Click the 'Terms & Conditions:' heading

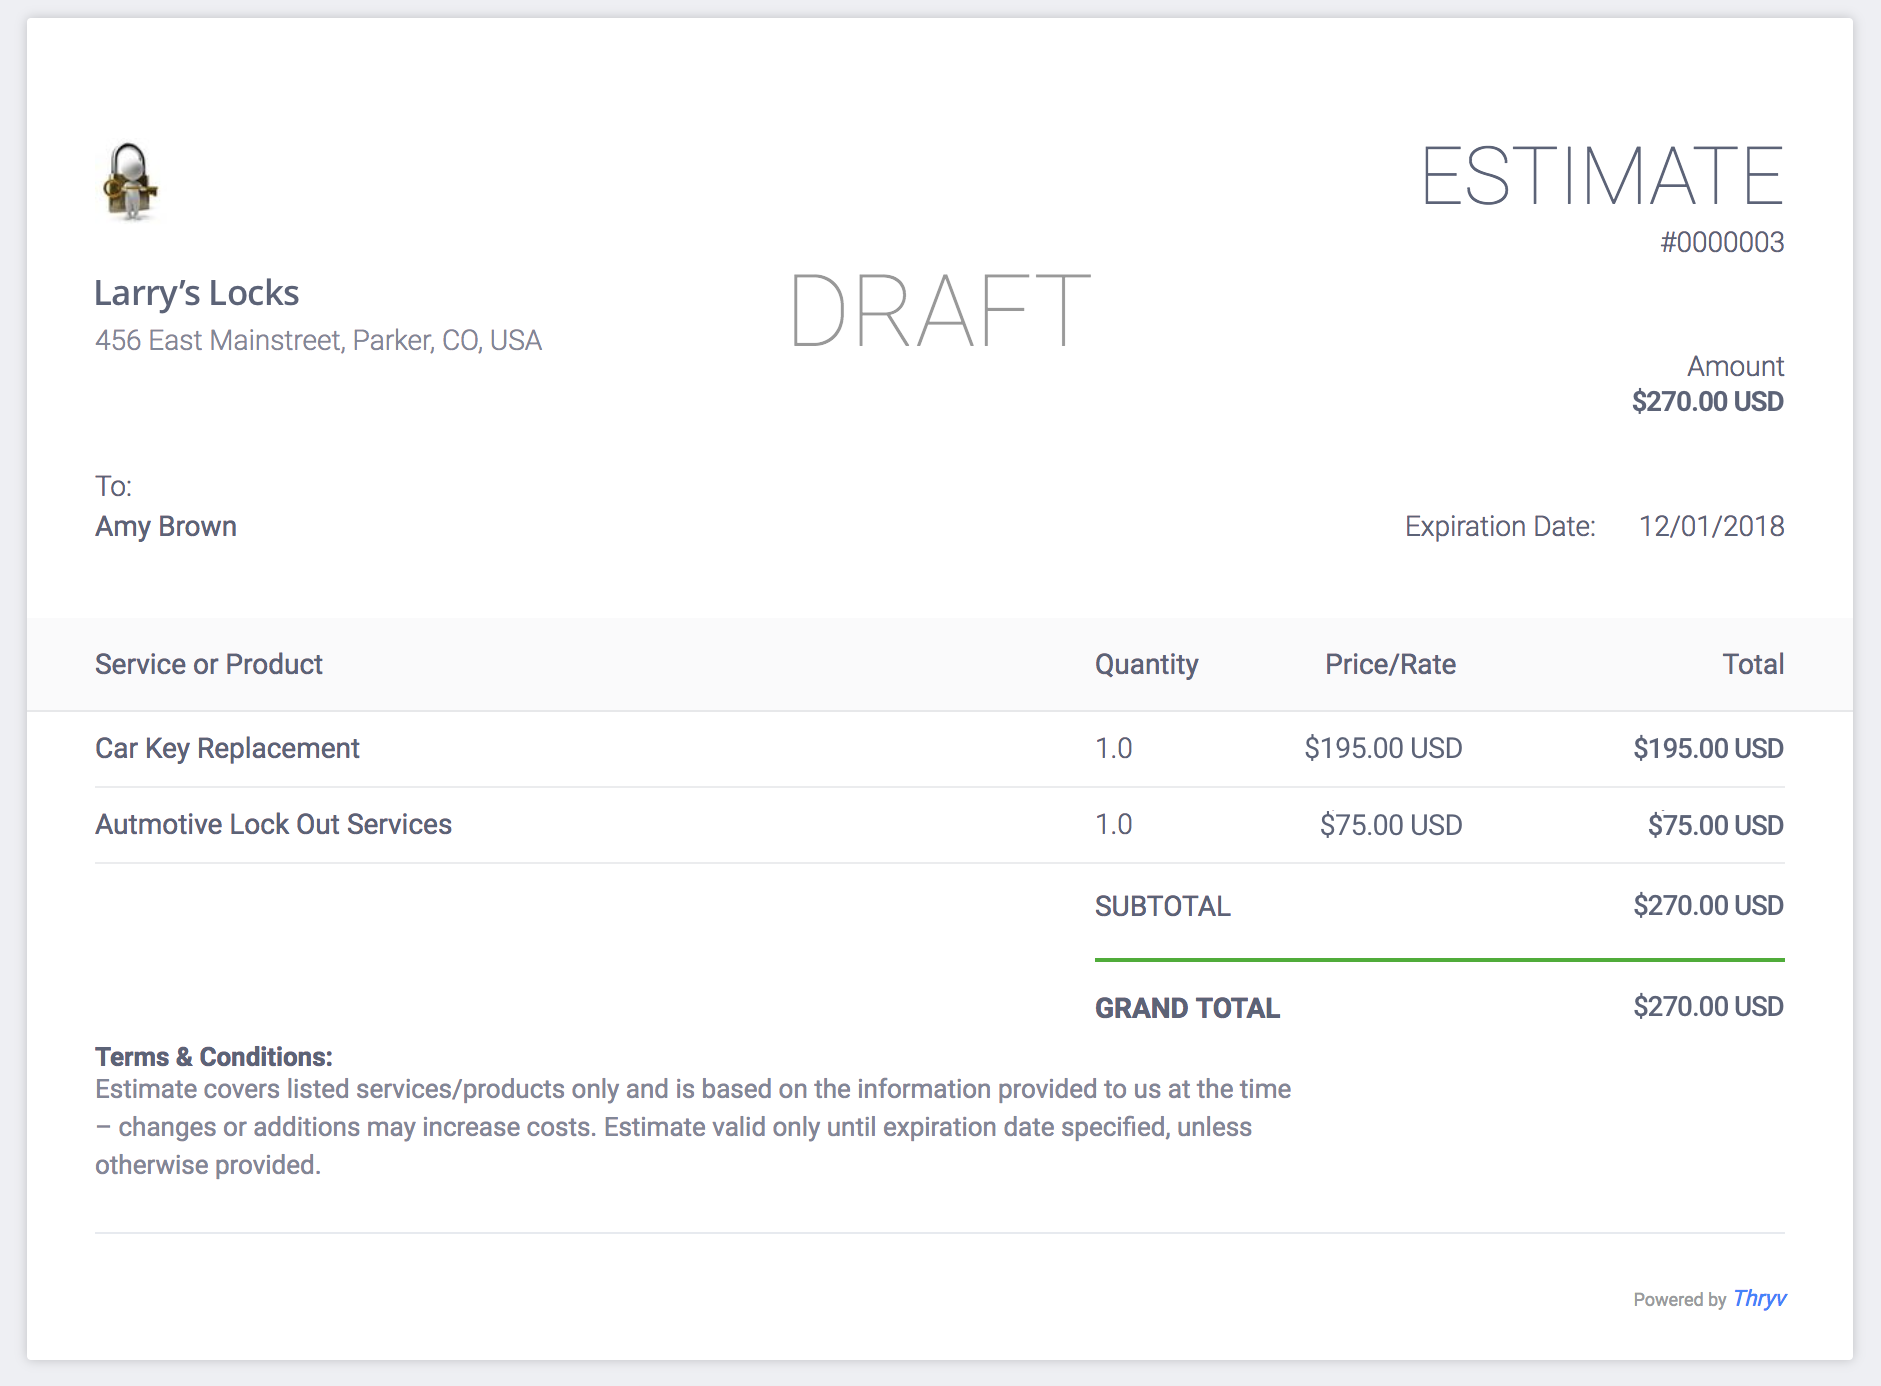point(214,1057)
